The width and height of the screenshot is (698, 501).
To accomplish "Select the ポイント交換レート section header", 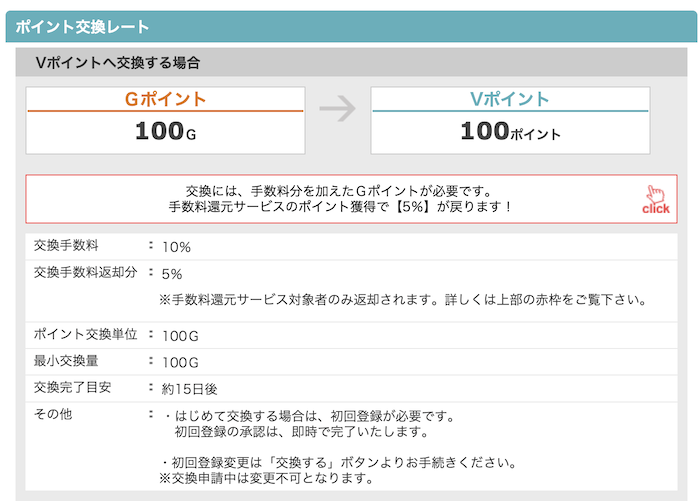I will [83, 26].
